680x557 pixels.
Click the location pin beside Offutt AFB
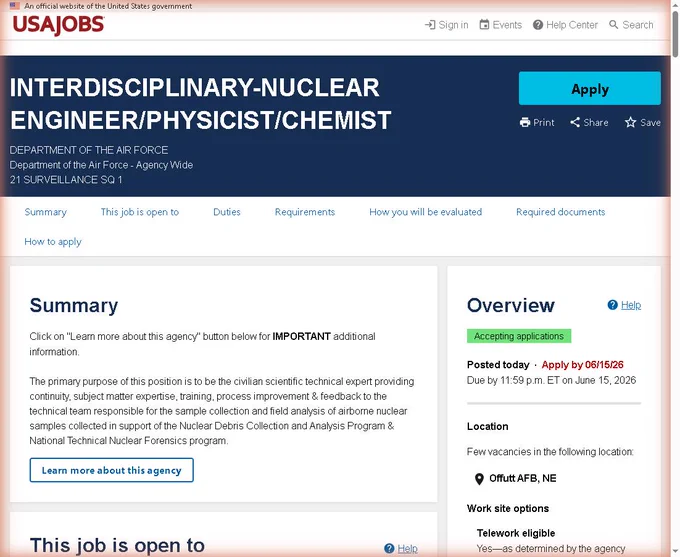[479, 479]
